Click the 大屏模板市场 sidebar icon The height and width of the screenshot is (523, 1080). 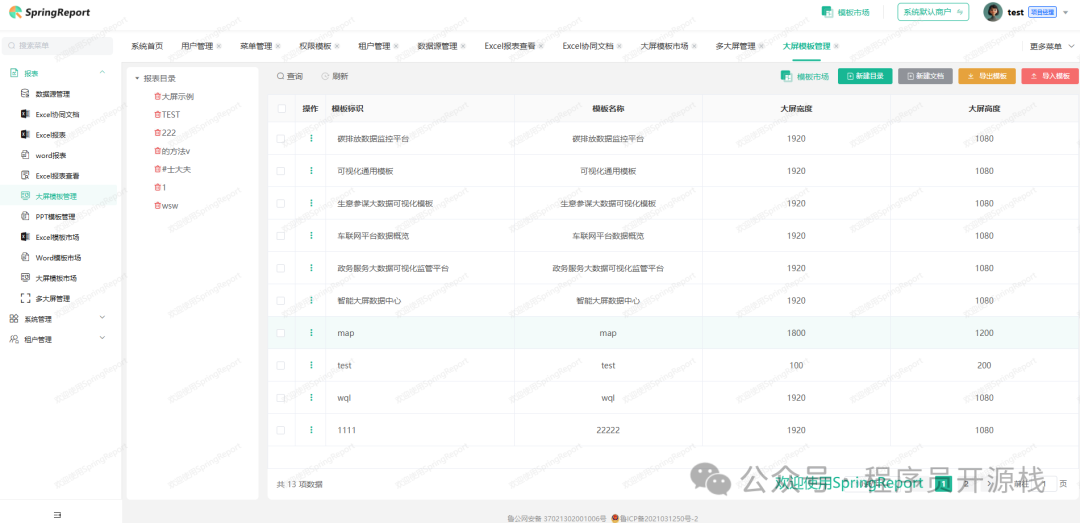(25, 278)
